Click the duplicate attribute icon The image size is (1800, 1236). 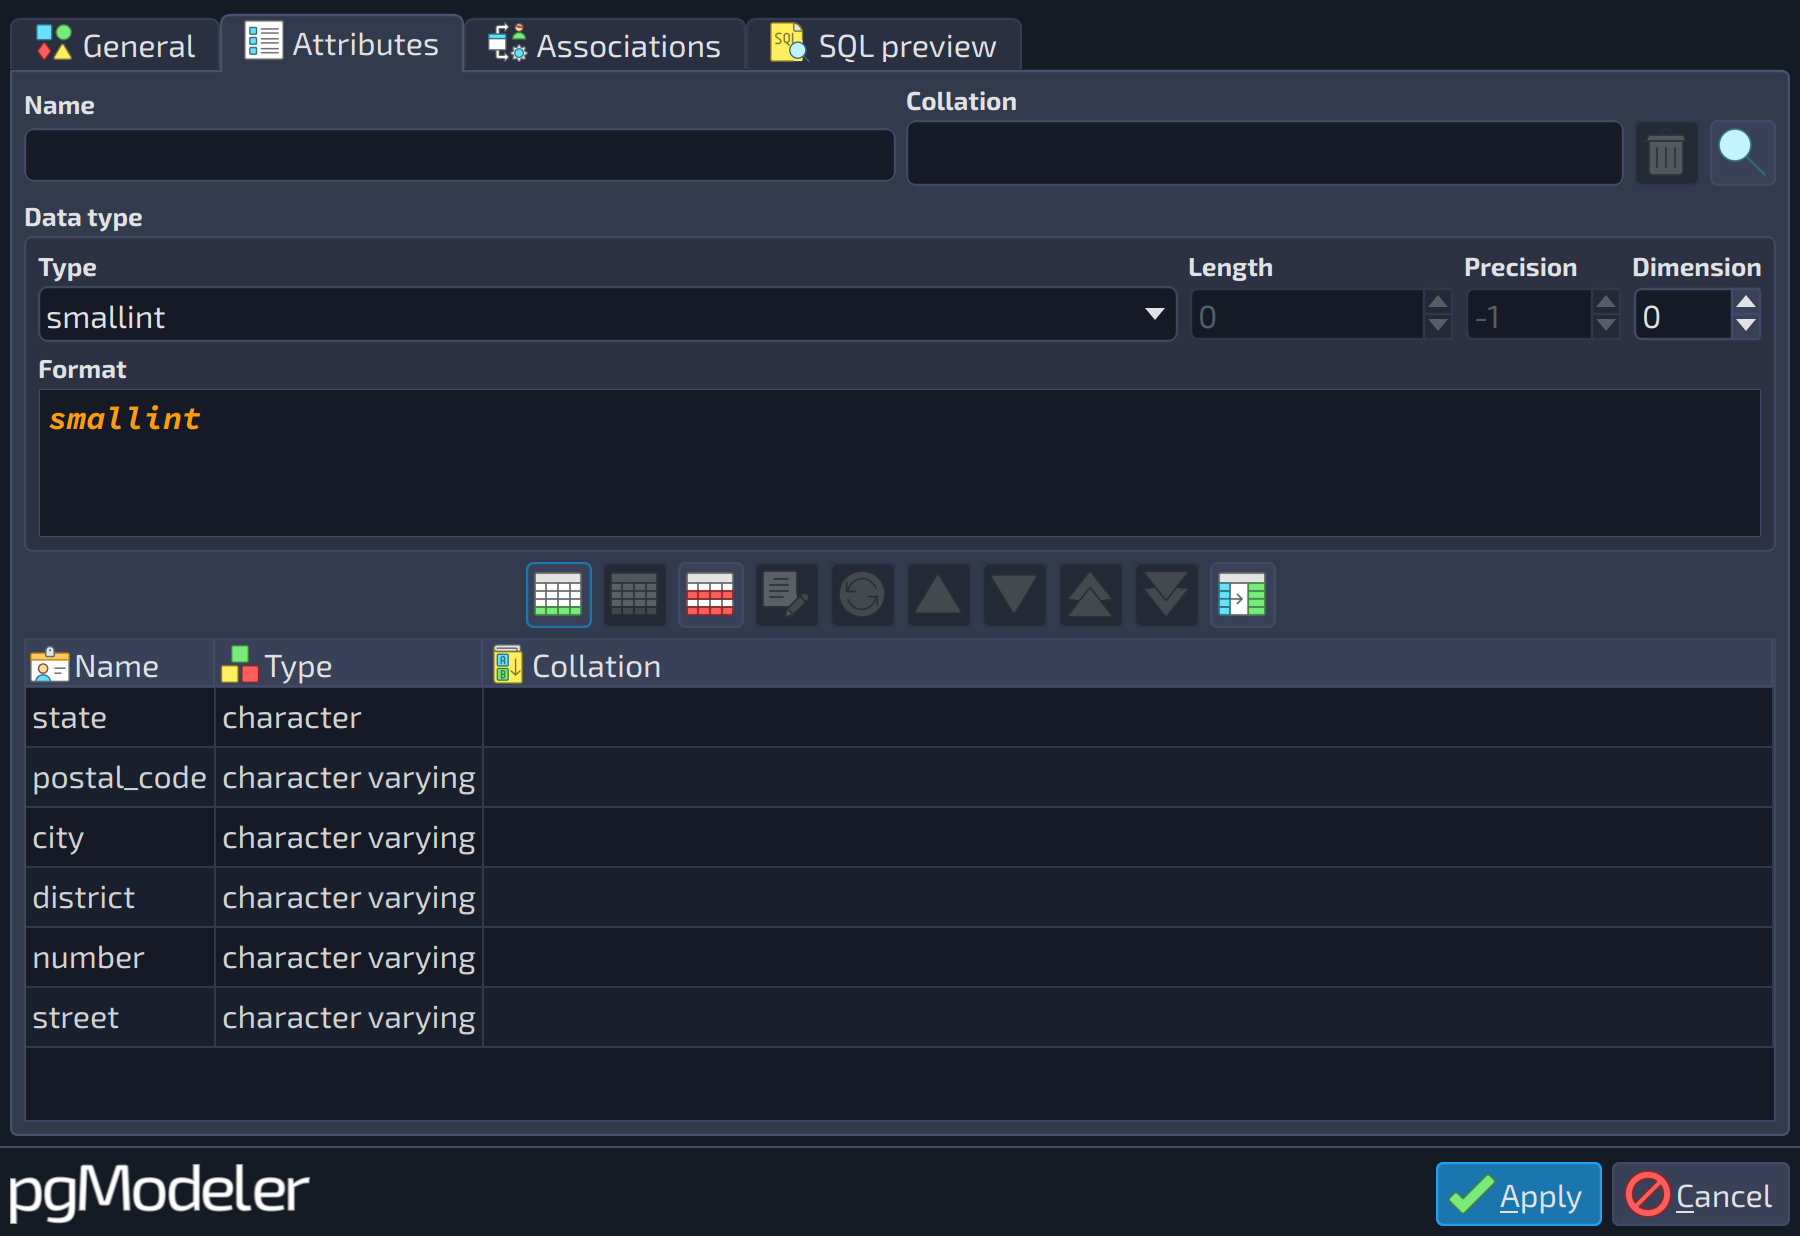coord(1242,595)
